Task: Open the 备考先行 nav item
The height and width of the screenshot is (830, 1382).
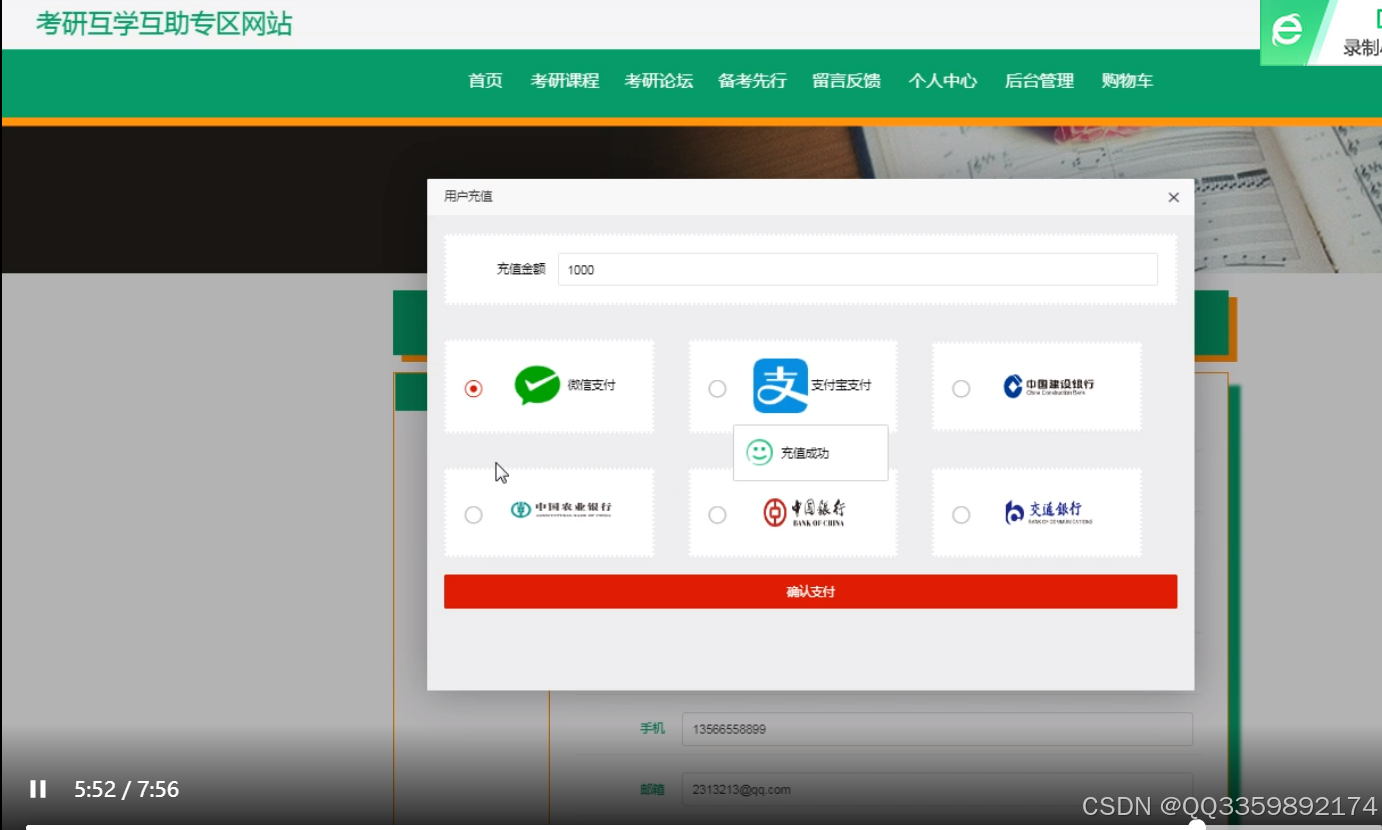Action: pyautogui.click(x=752, y=81)
